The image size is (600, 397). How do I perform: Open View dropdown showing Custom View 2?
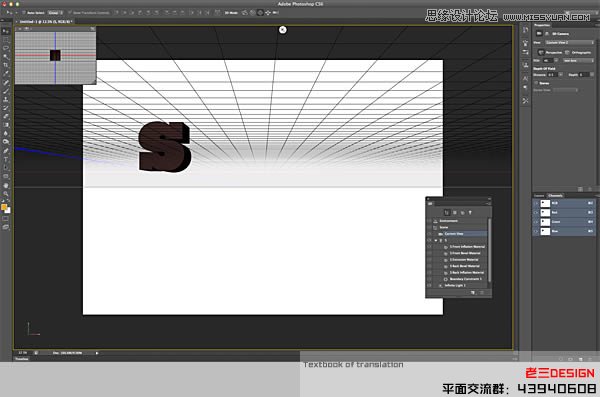pos(569,42)
